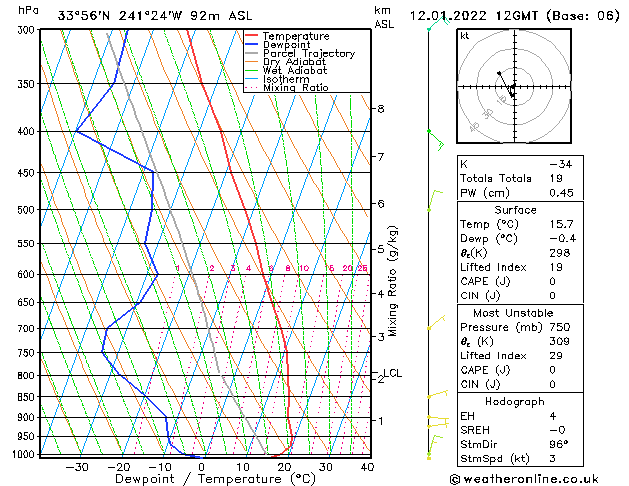The width and height of the screenshot is (629, 486).
Task: Click the 'kt' unit label in hodograph
Action: [x=465, y=36]
